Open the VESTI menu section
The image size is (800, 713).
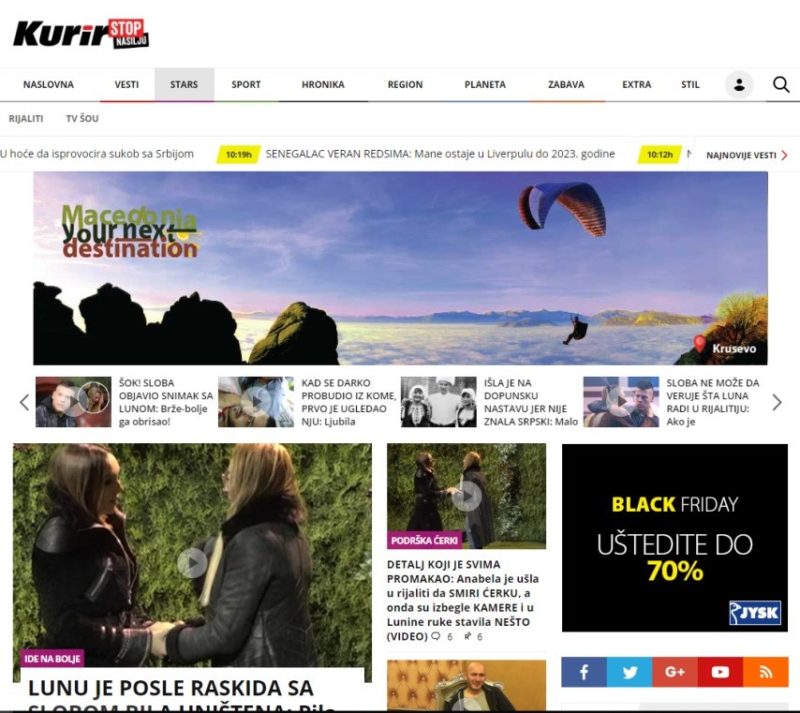tap(127, 85)
